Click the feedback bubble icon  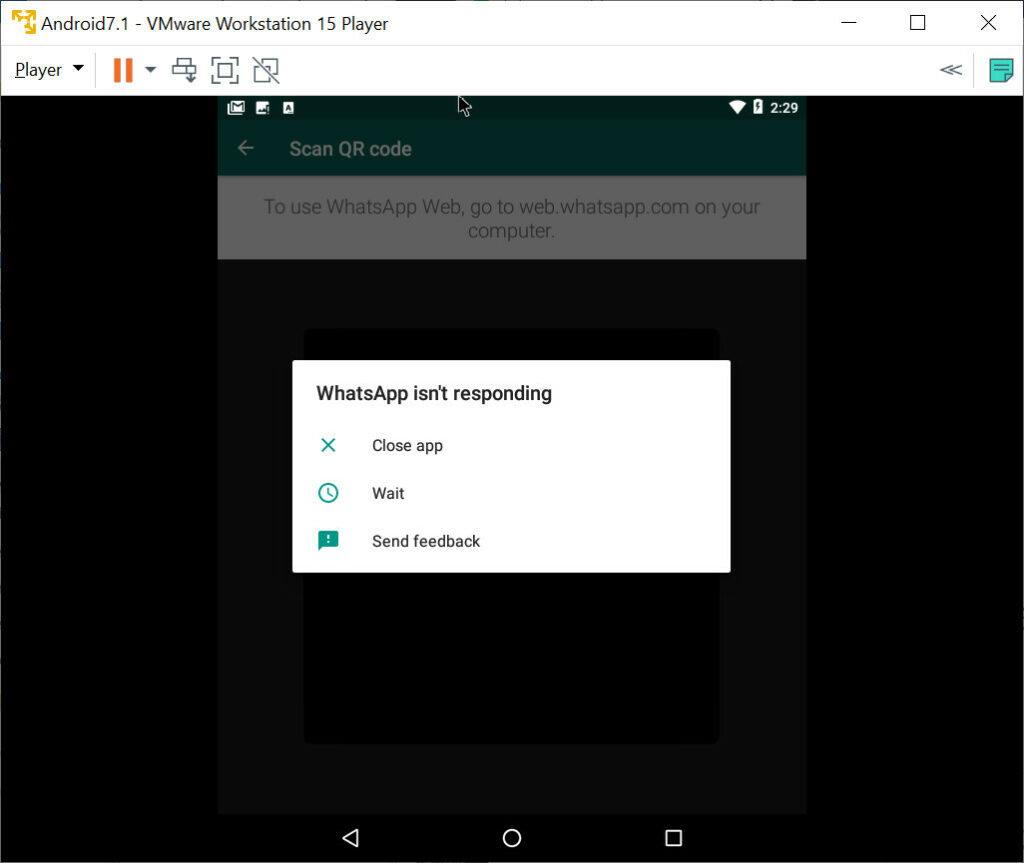tap(328, 541)
